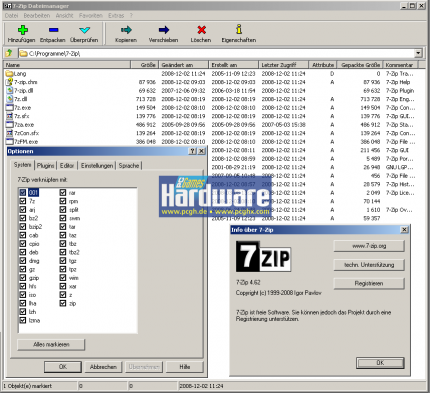430x393 pixels.
Task: Open the Extras menu
Action: 116,16
